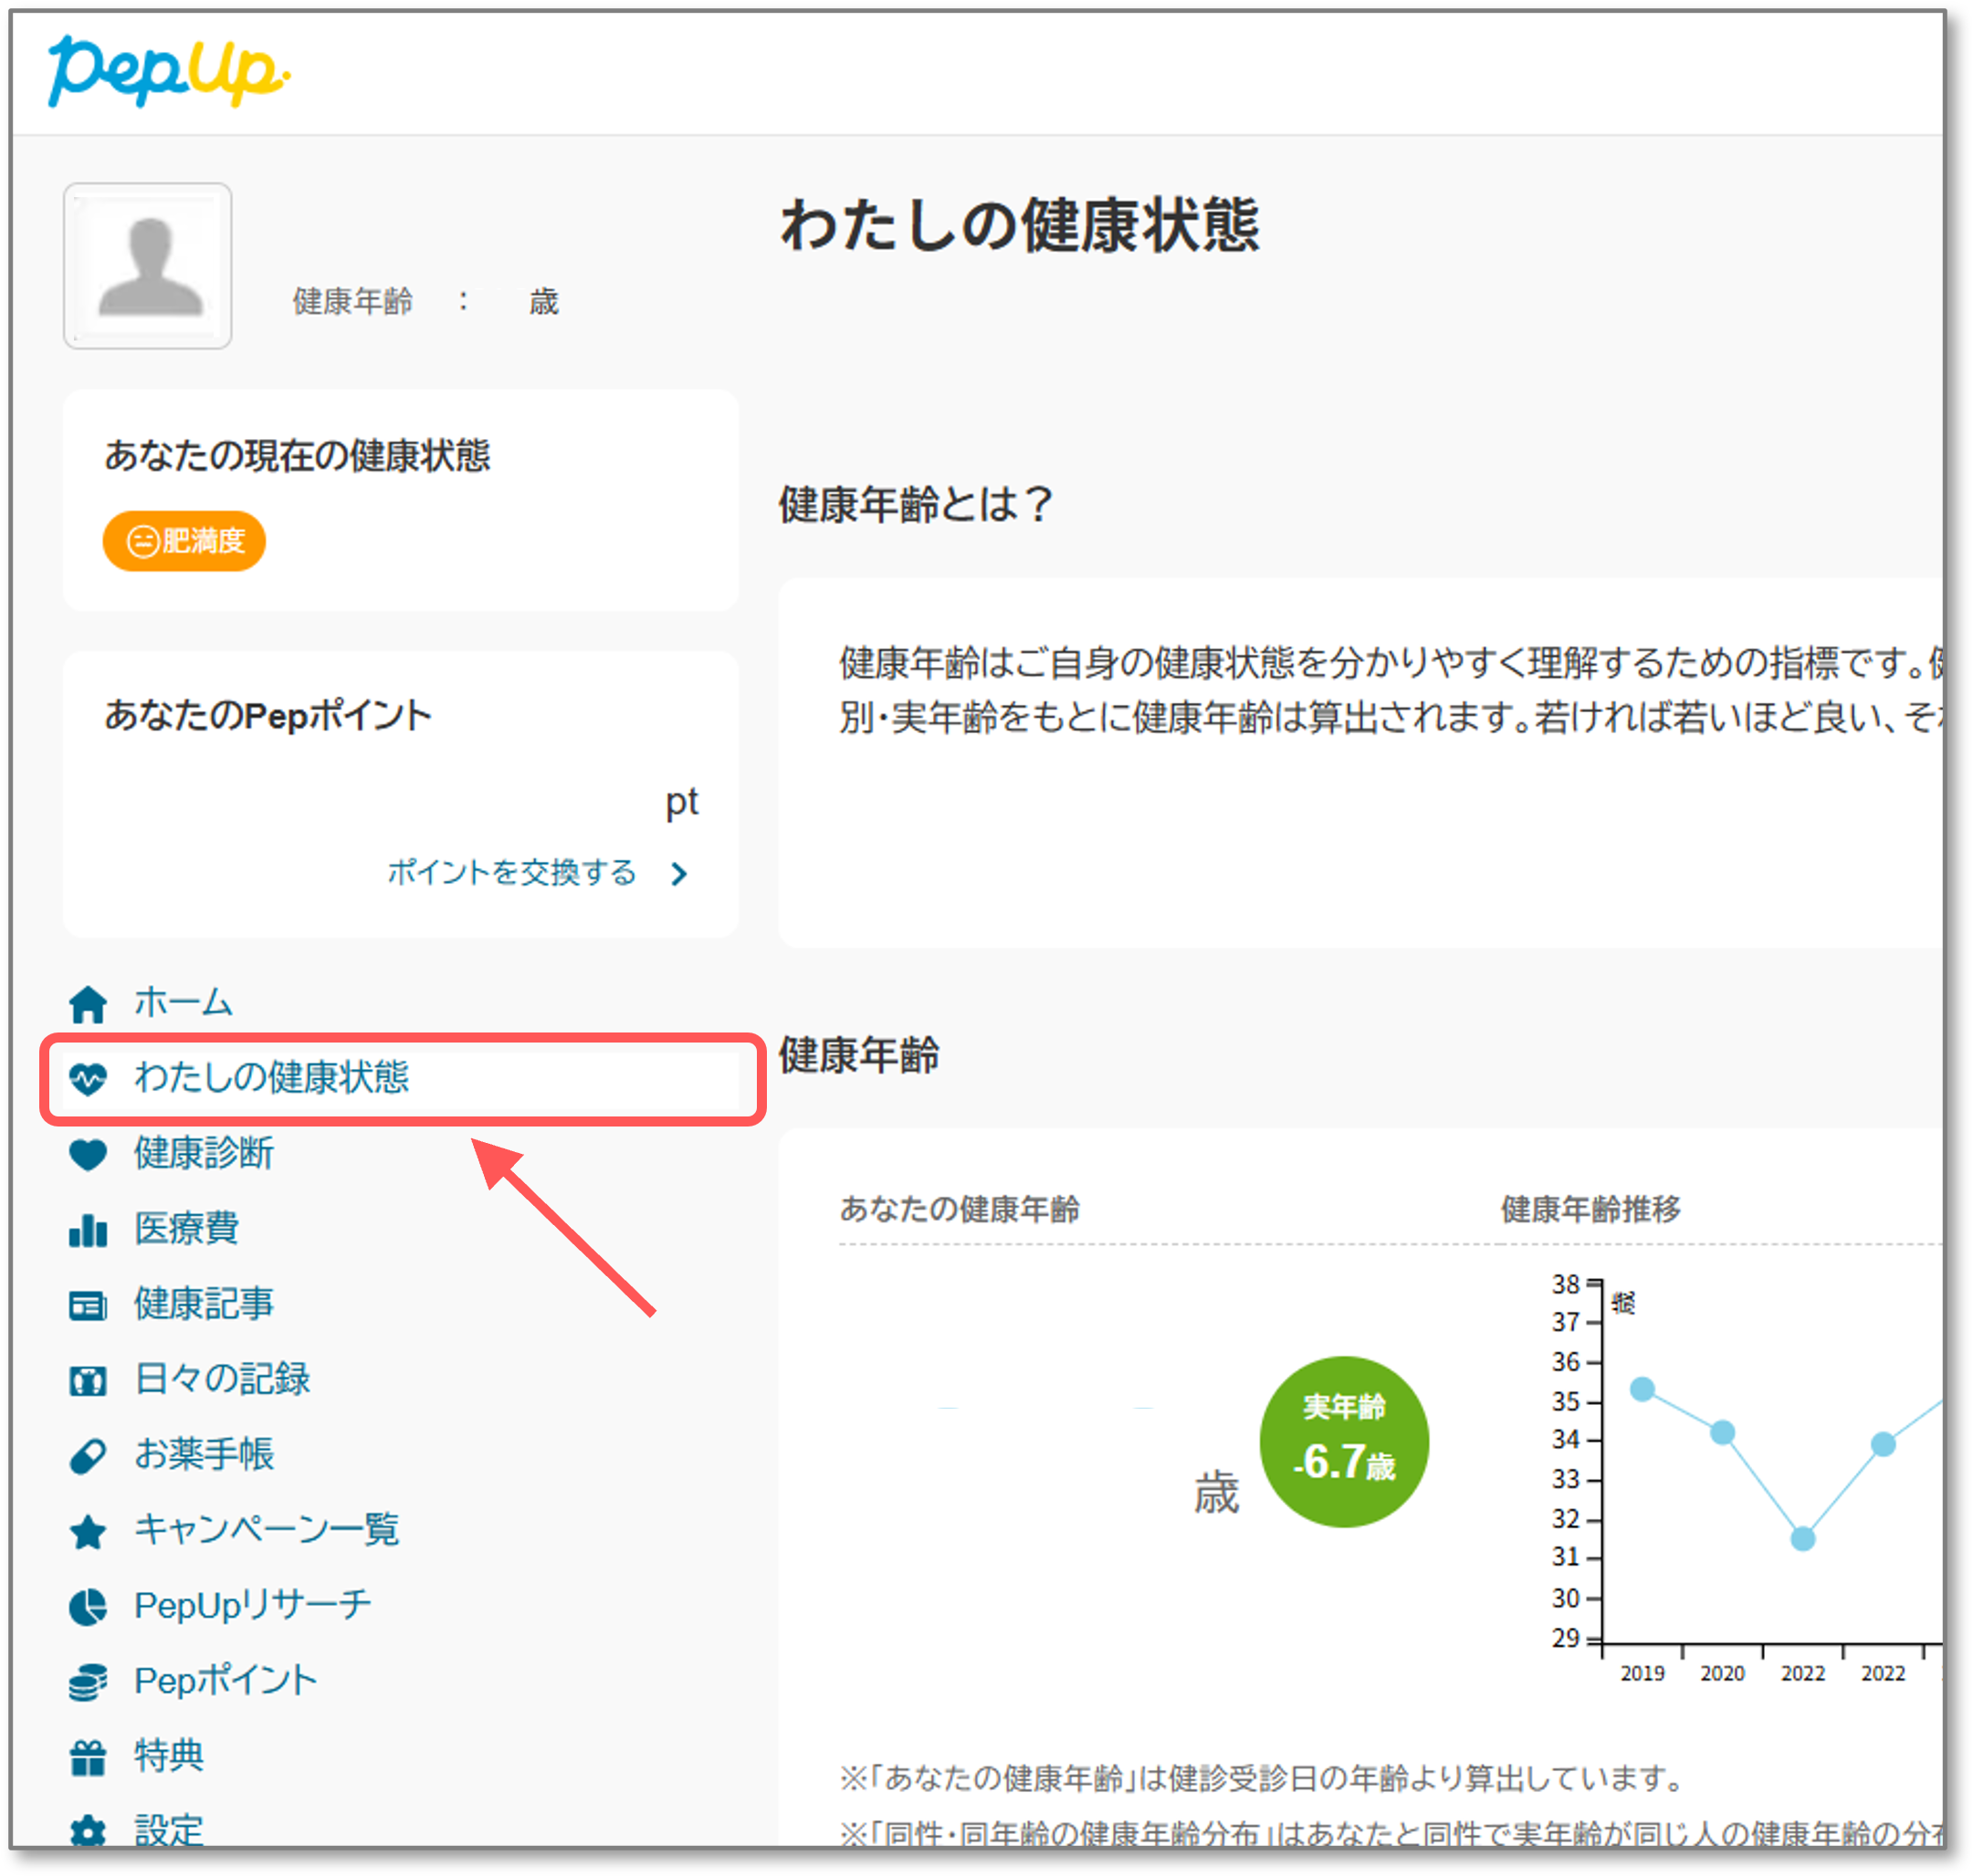
Task: Click the green 実年齢 -6.7歳 circle
Action: pyautogui.click(x=1344, y=1442)
